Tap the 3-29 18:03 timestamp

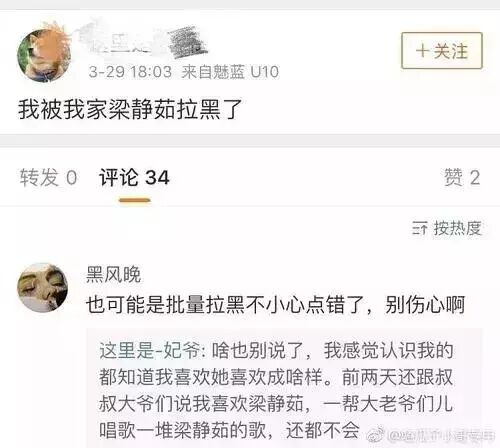tap(130, 72)
